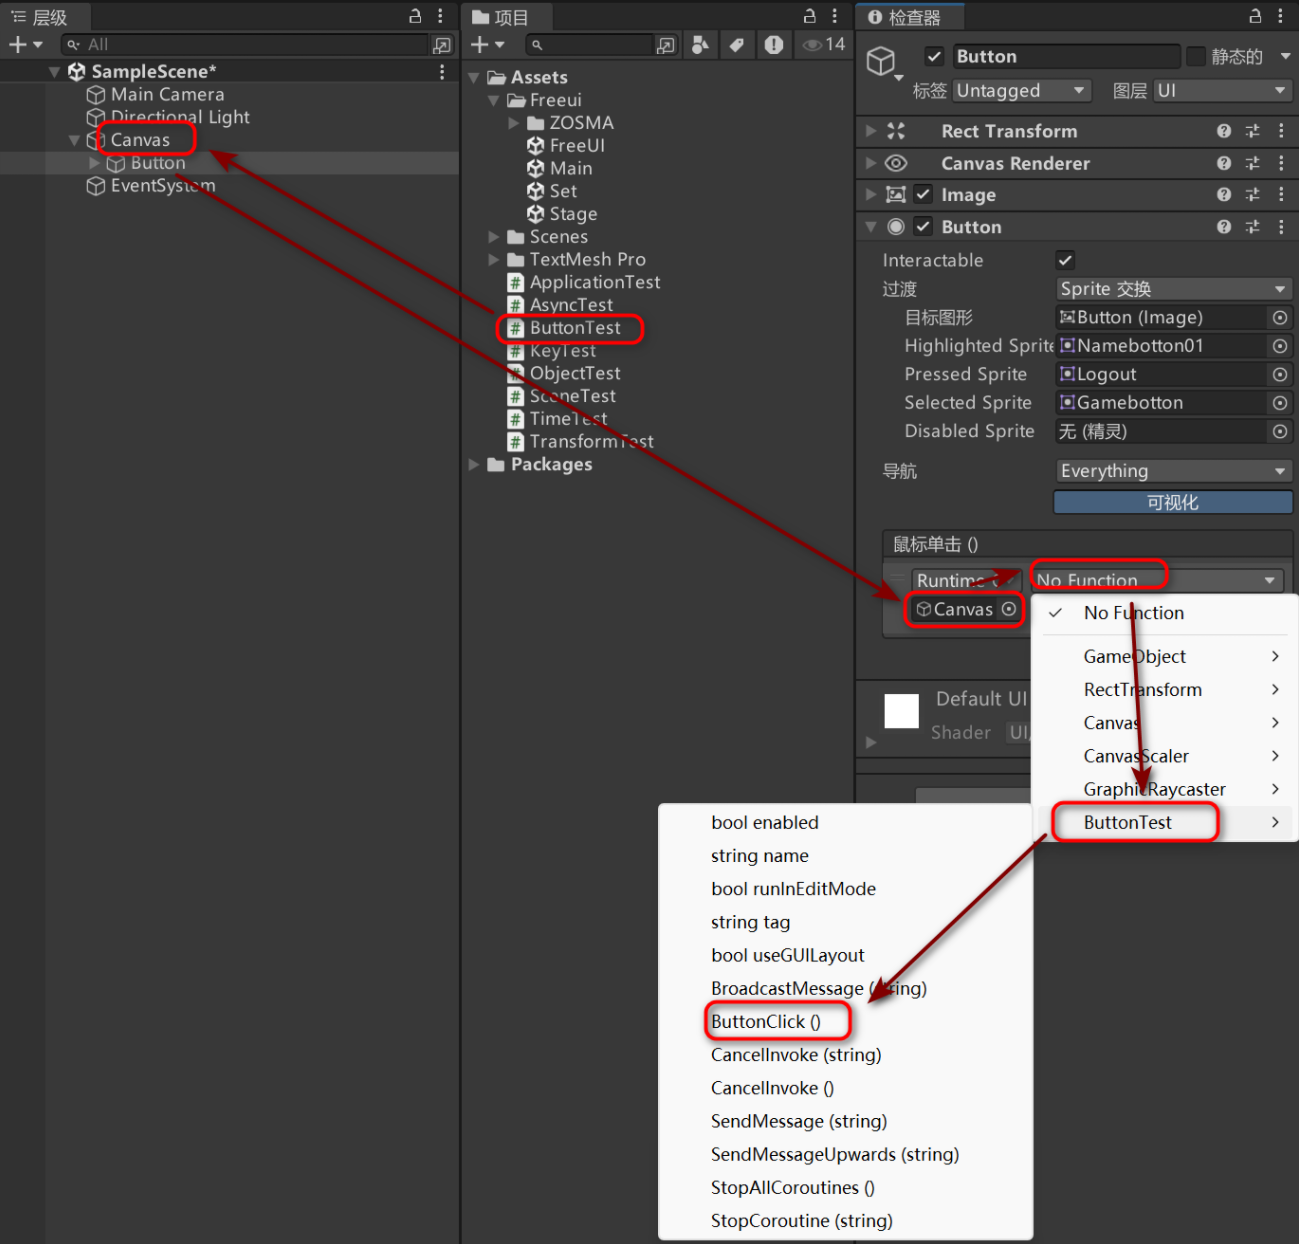Click the Project search field
The image size is (1299, 1244).
click(590, 44)
